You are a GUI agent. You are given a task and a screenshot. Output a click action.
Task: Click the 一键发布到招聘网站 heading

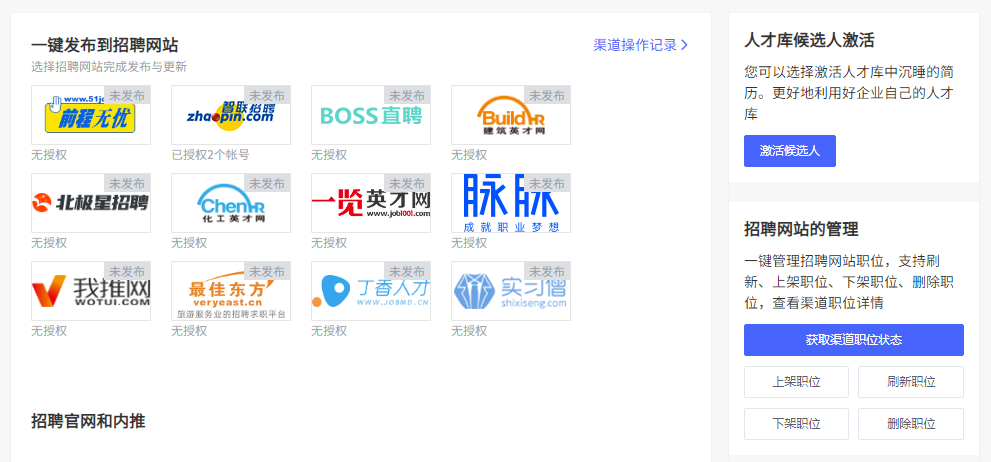tap(104, 45)
